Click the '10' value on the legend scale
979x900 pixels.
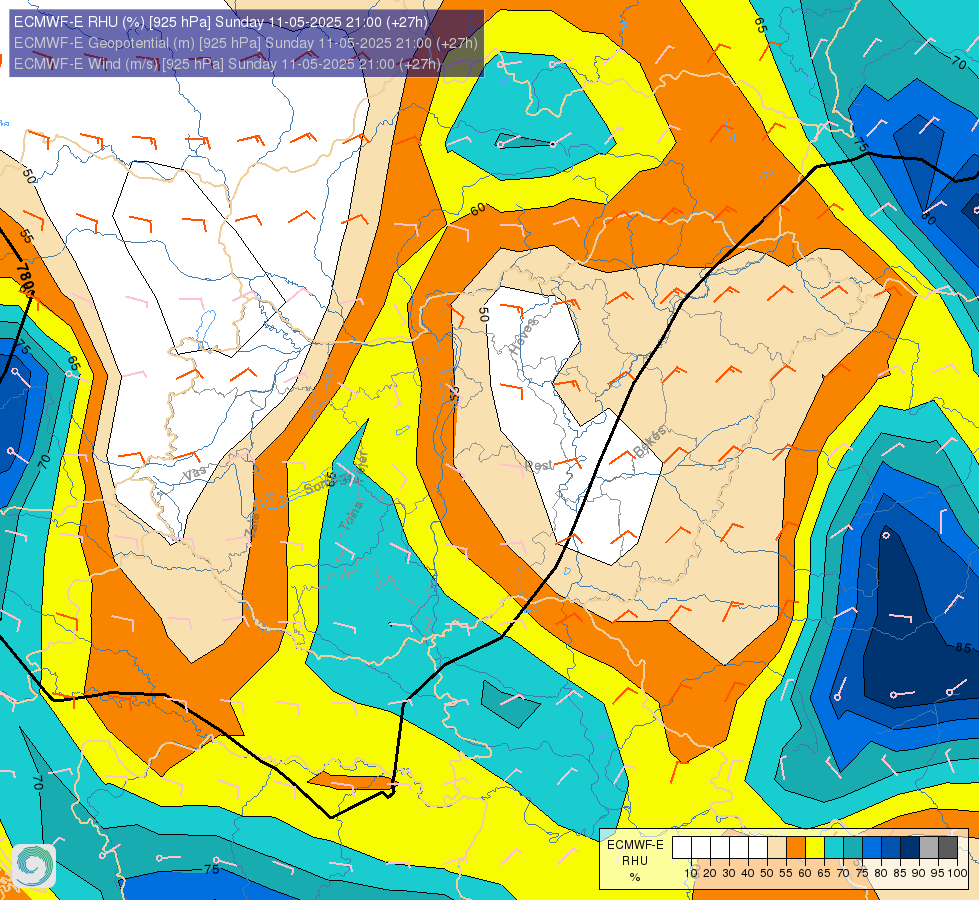pyautogui.click(x=691, y=873)
